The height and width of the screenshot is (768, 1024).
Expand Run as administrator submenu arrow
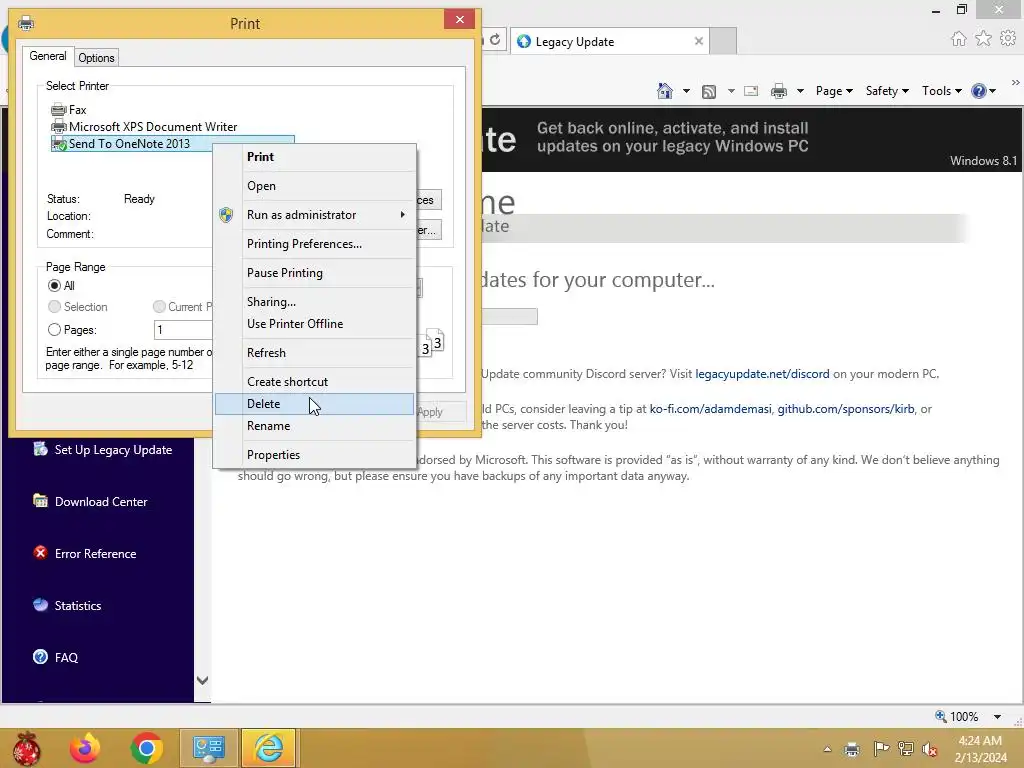[402, 215]
